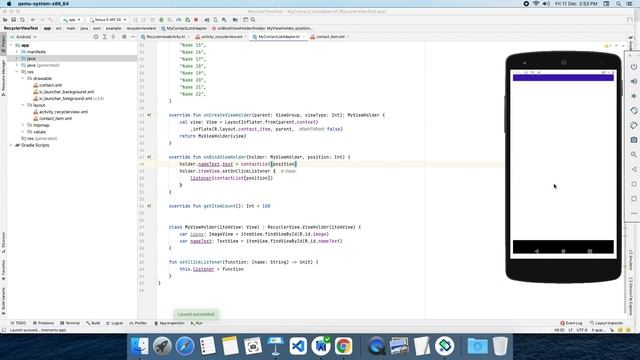640x360 pixels.
Task: Open Safari from the Dock
Action: pyautogui.click(x=185, y=346)
